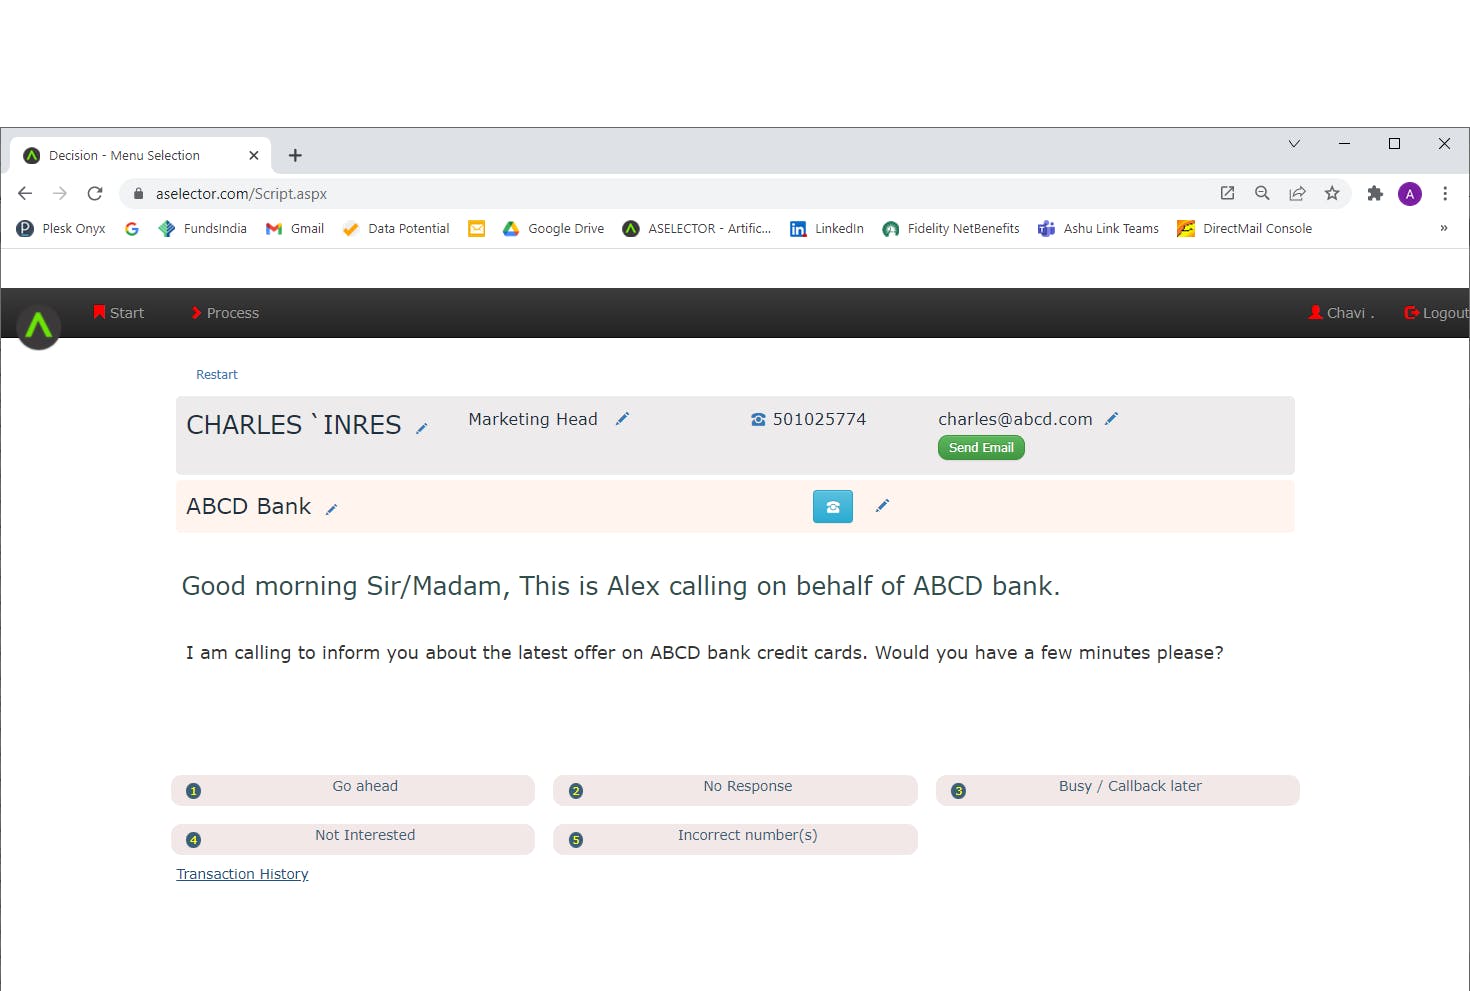Select the Not Interested option
Viewport: 1470px width, 991px height.
[x=353, y=839]
